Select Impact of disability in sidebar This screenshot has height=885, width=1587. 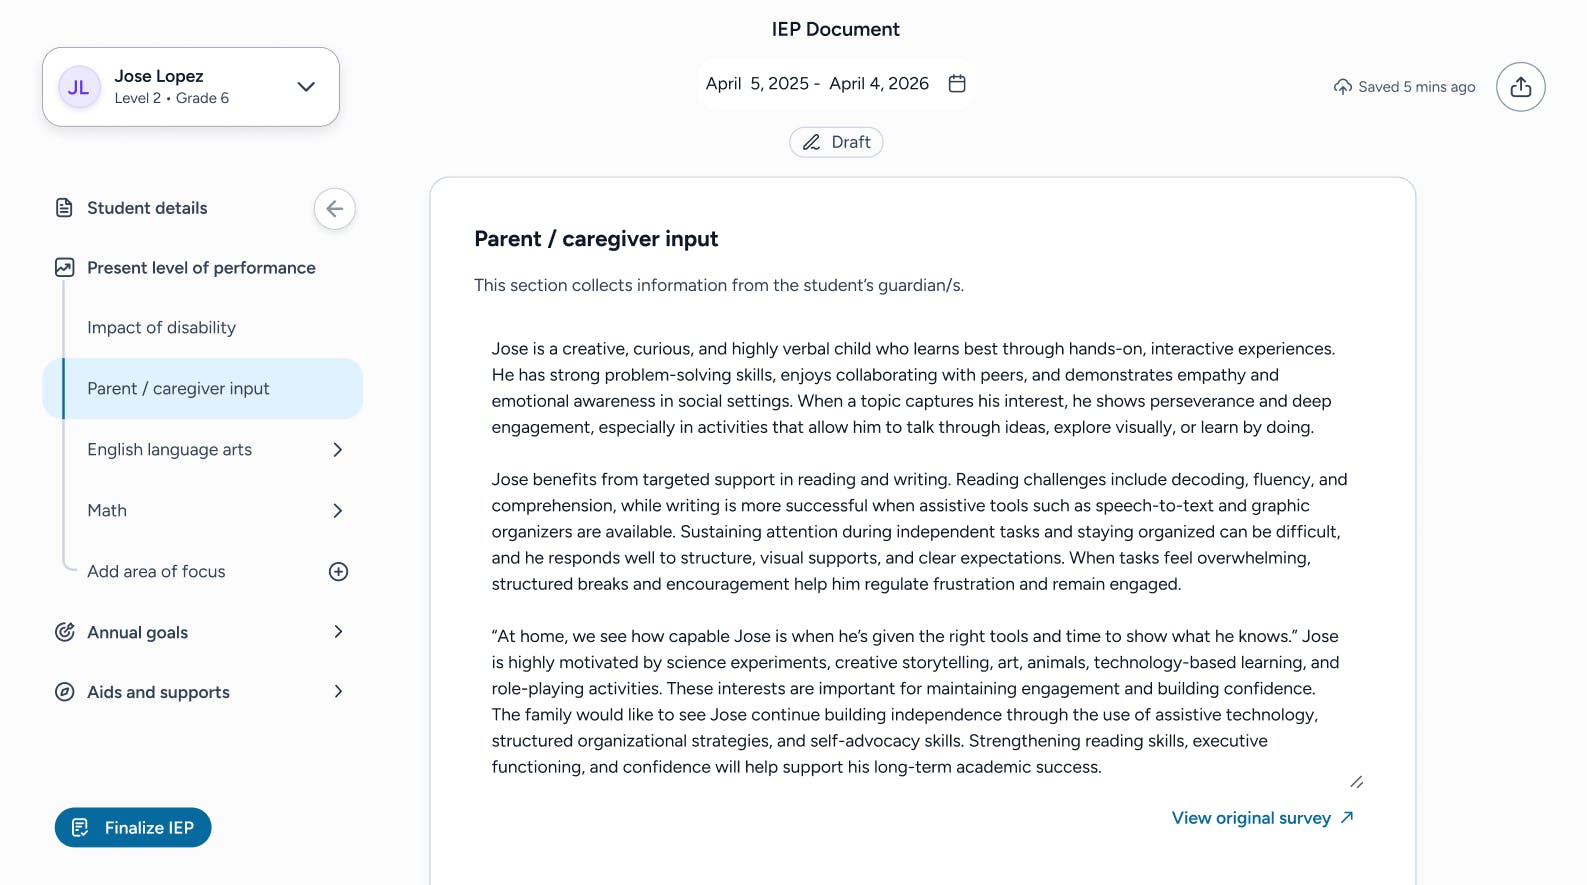click(162, 328)
